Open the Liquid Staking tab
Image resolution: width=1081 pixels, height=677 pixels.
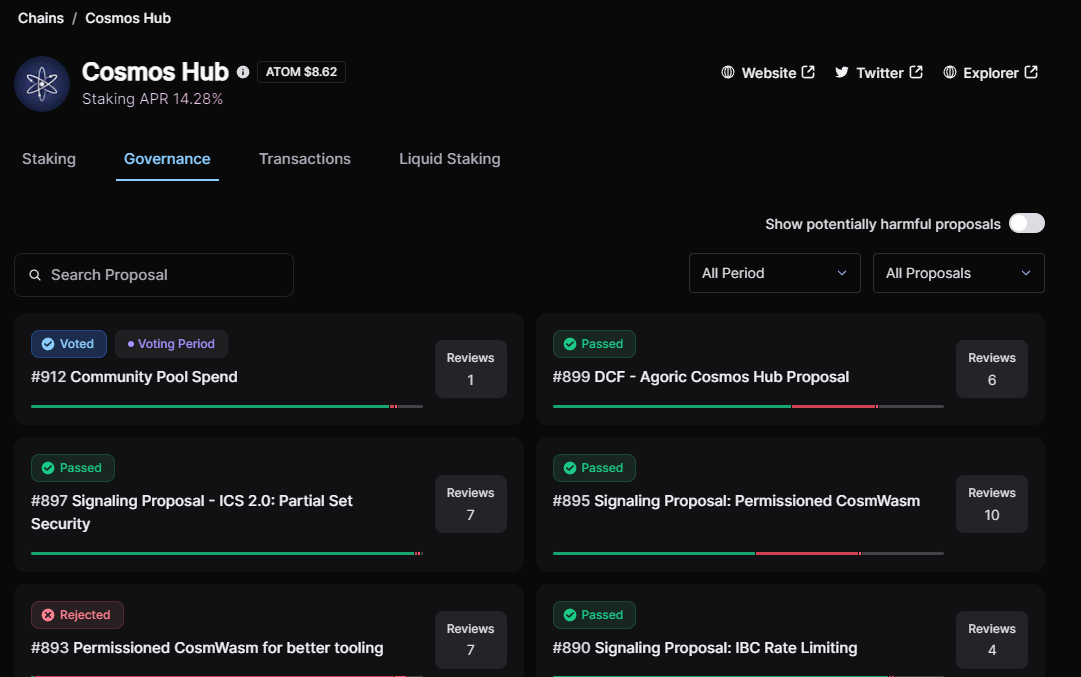pos(449,159)
